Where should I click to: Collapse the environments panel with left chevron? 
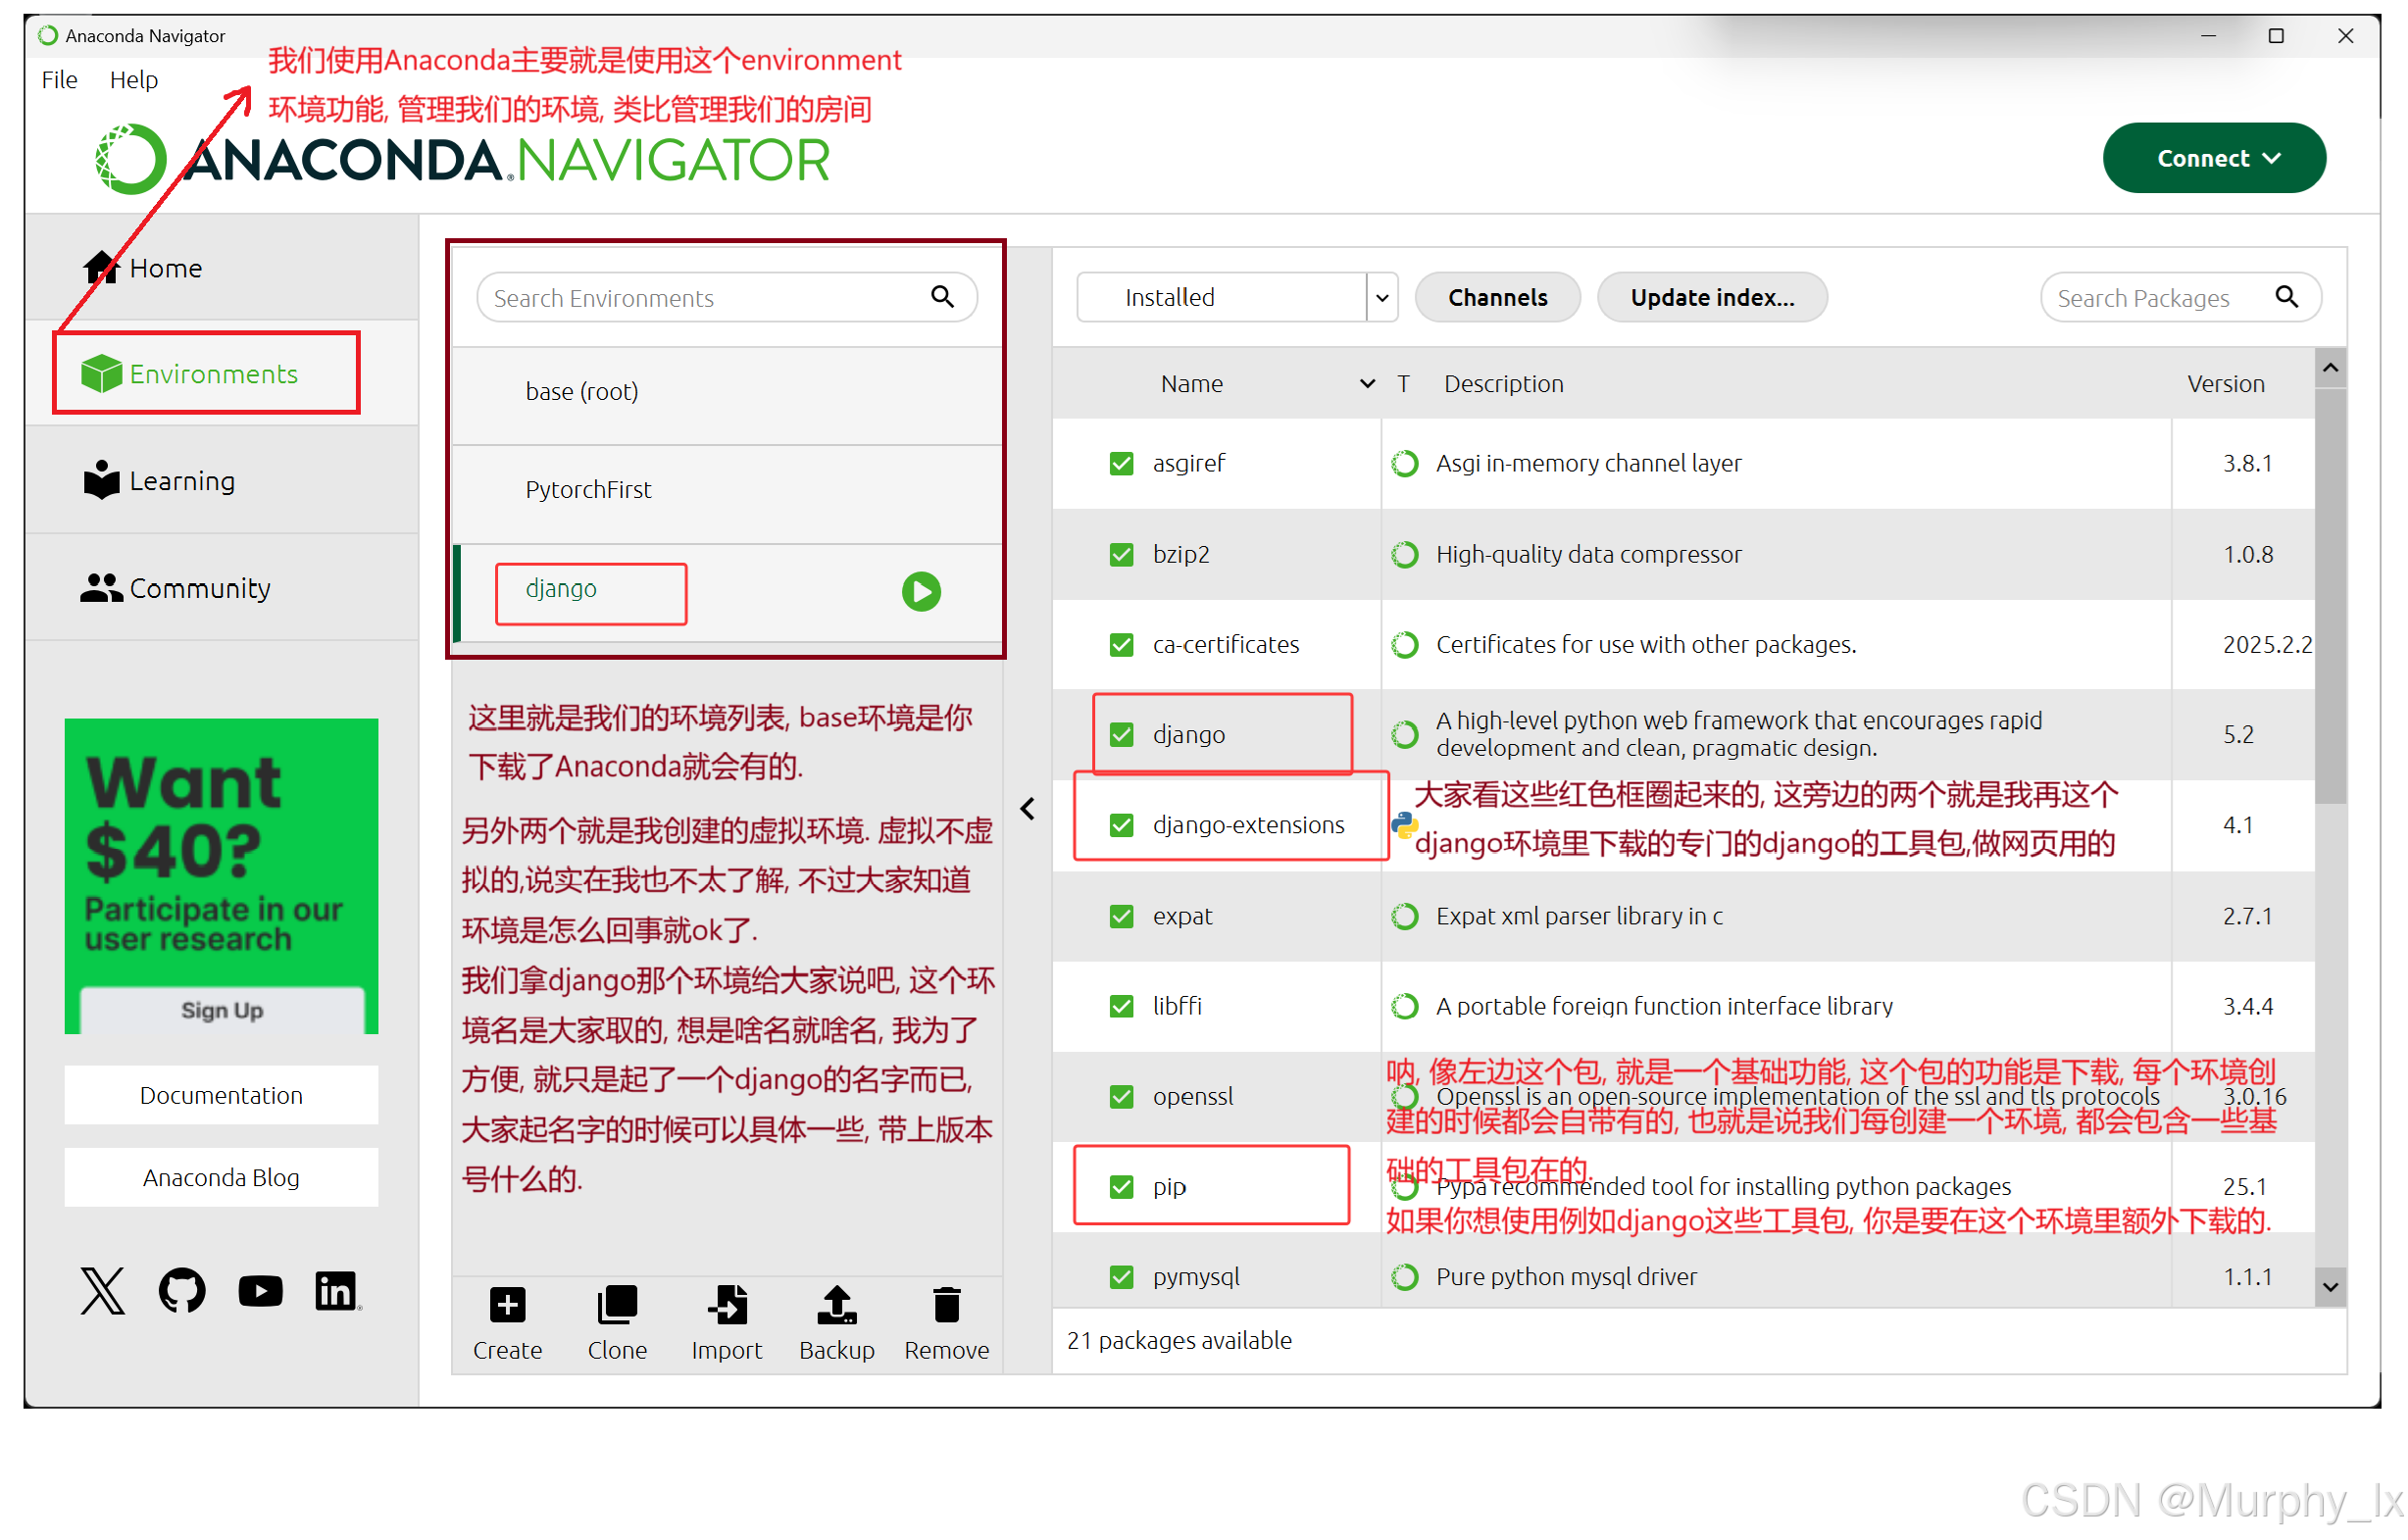(x=1028, y=809)
